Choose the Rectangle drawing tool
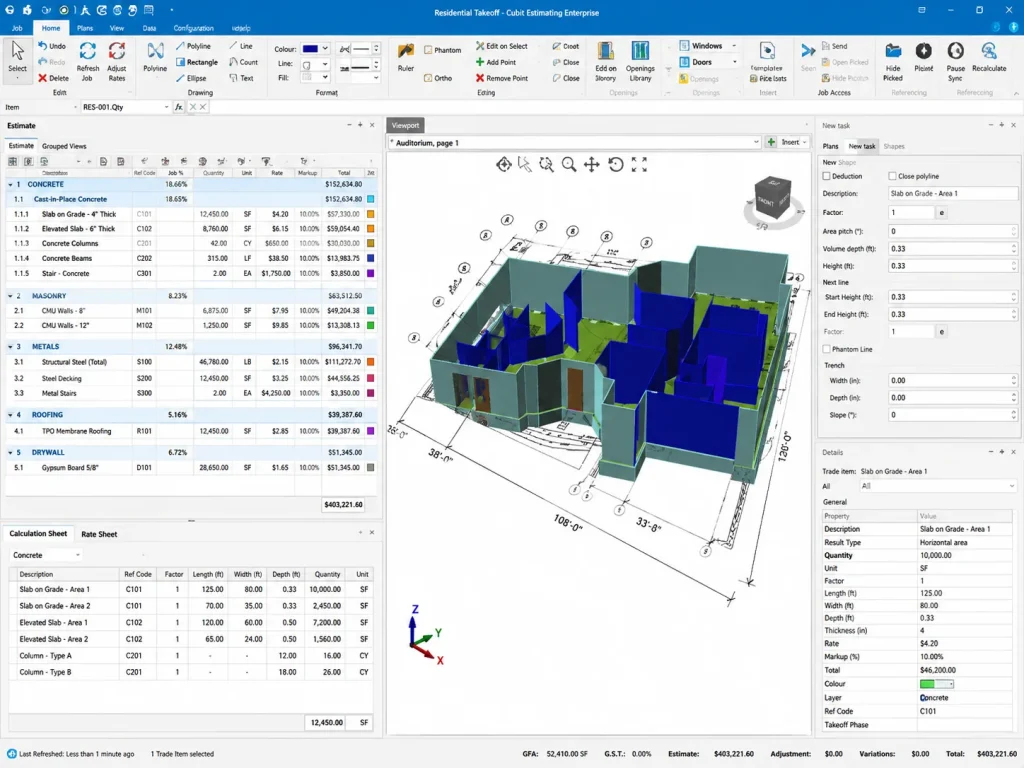This screenshot has height=768, width=1024. pos(197,62)
